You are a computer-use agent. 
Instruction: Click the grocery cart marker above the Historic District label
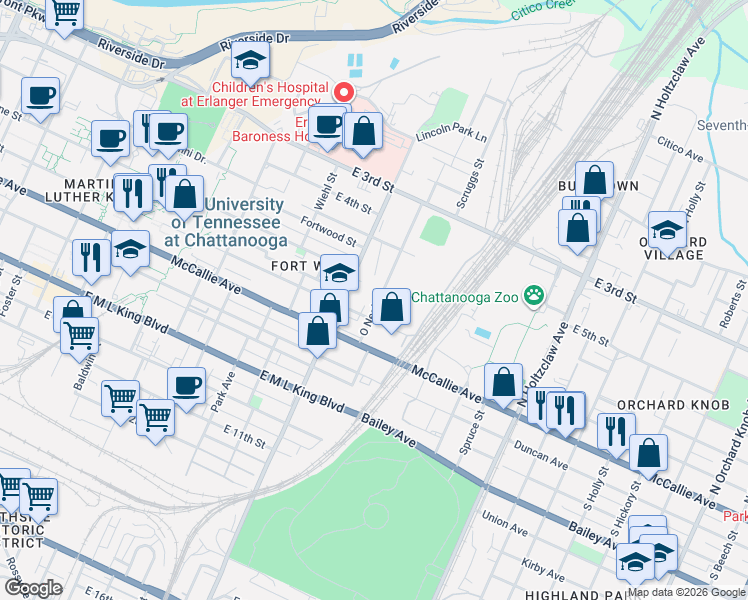(39, 498)
